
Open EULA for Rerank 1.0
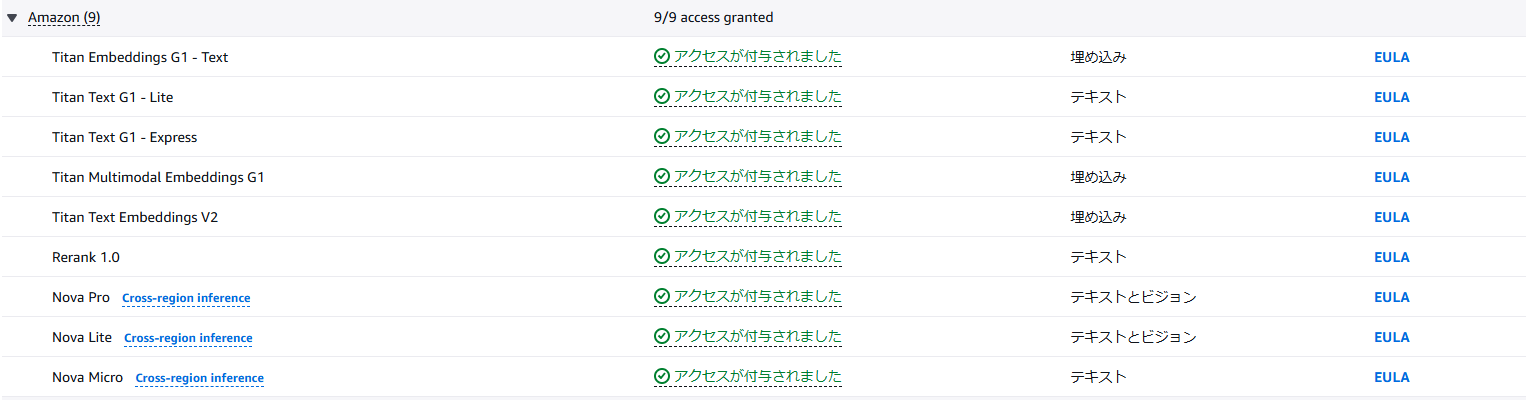(1391, 257)
